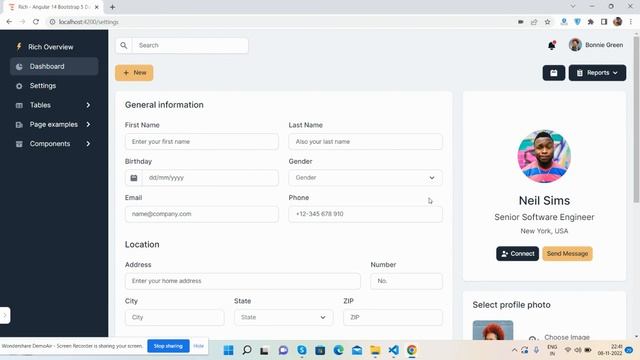Image resolution: width=640 pixels, height=360 pixels.
Task: Click the First Name field
Action: pos(202,142)
